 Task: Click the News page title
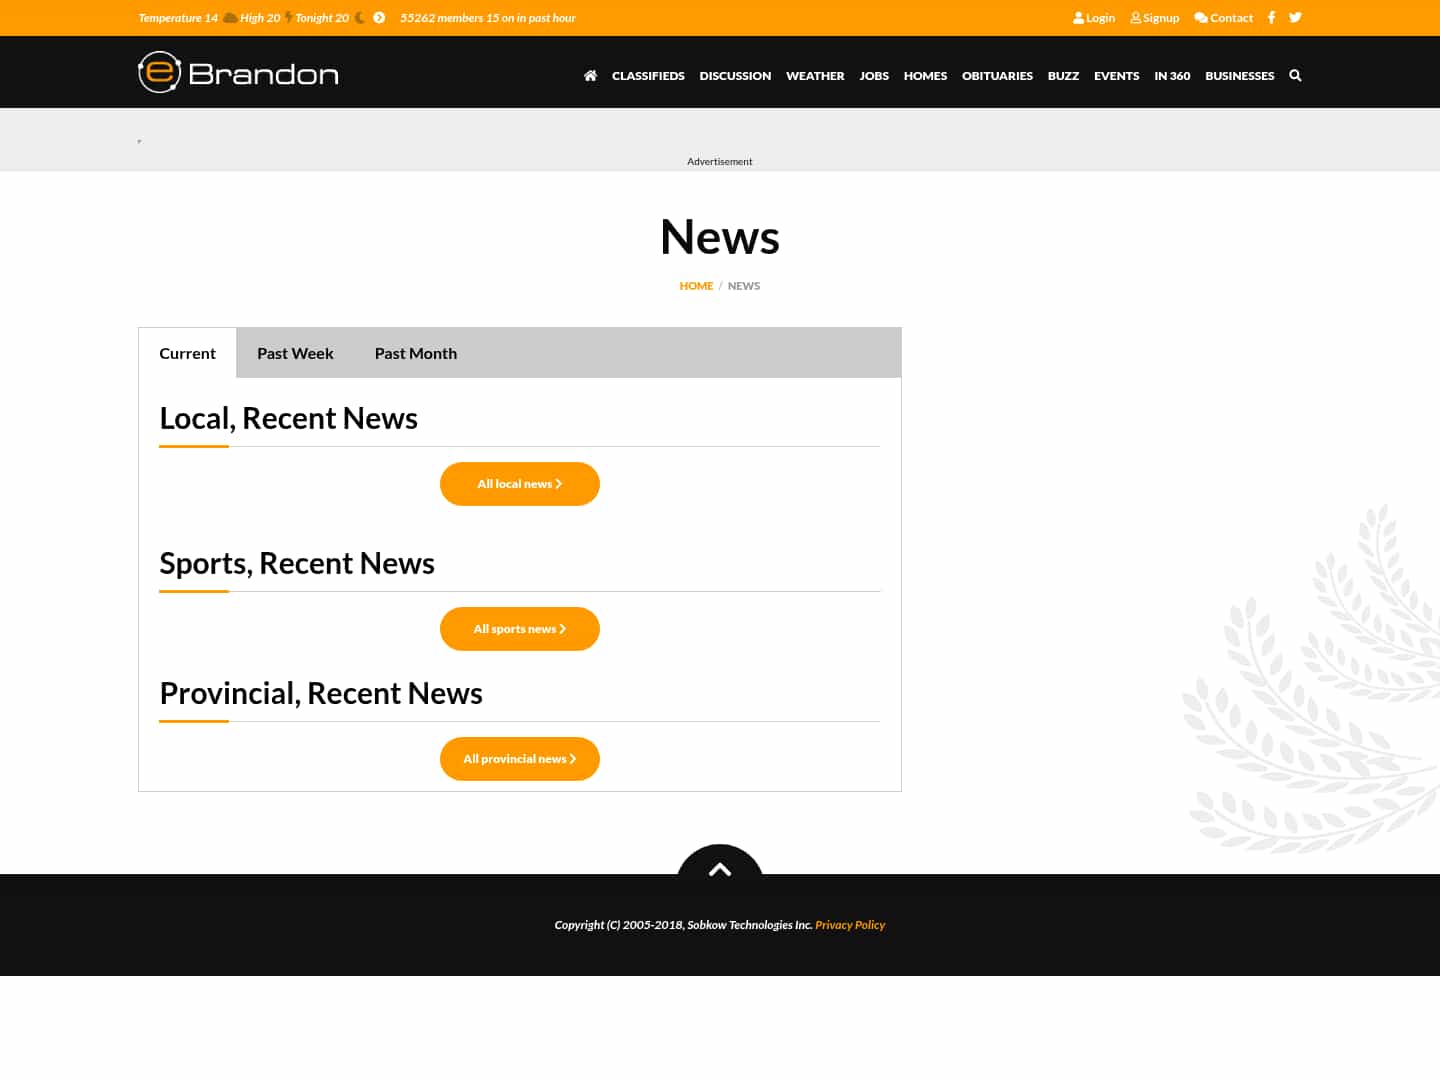720,237
